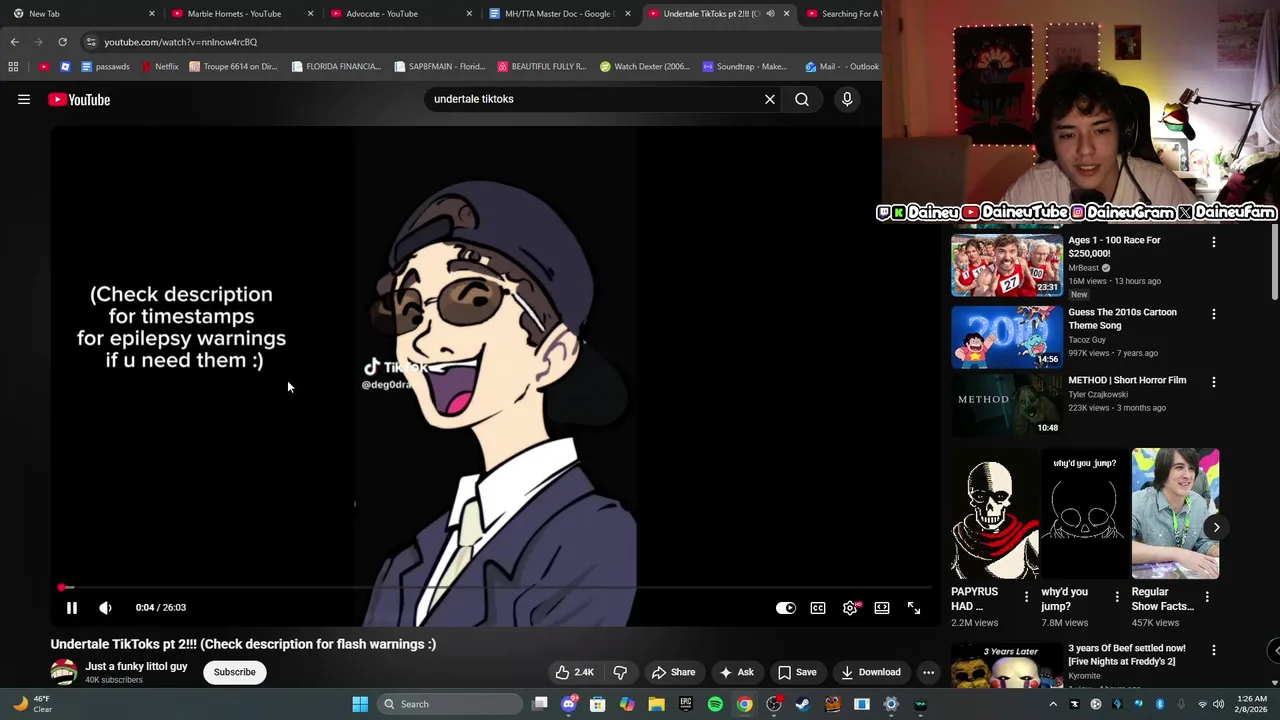Like the video with 2.4K likes
Viewport: 1280px width, 720px height.
[x=574, y=672]
